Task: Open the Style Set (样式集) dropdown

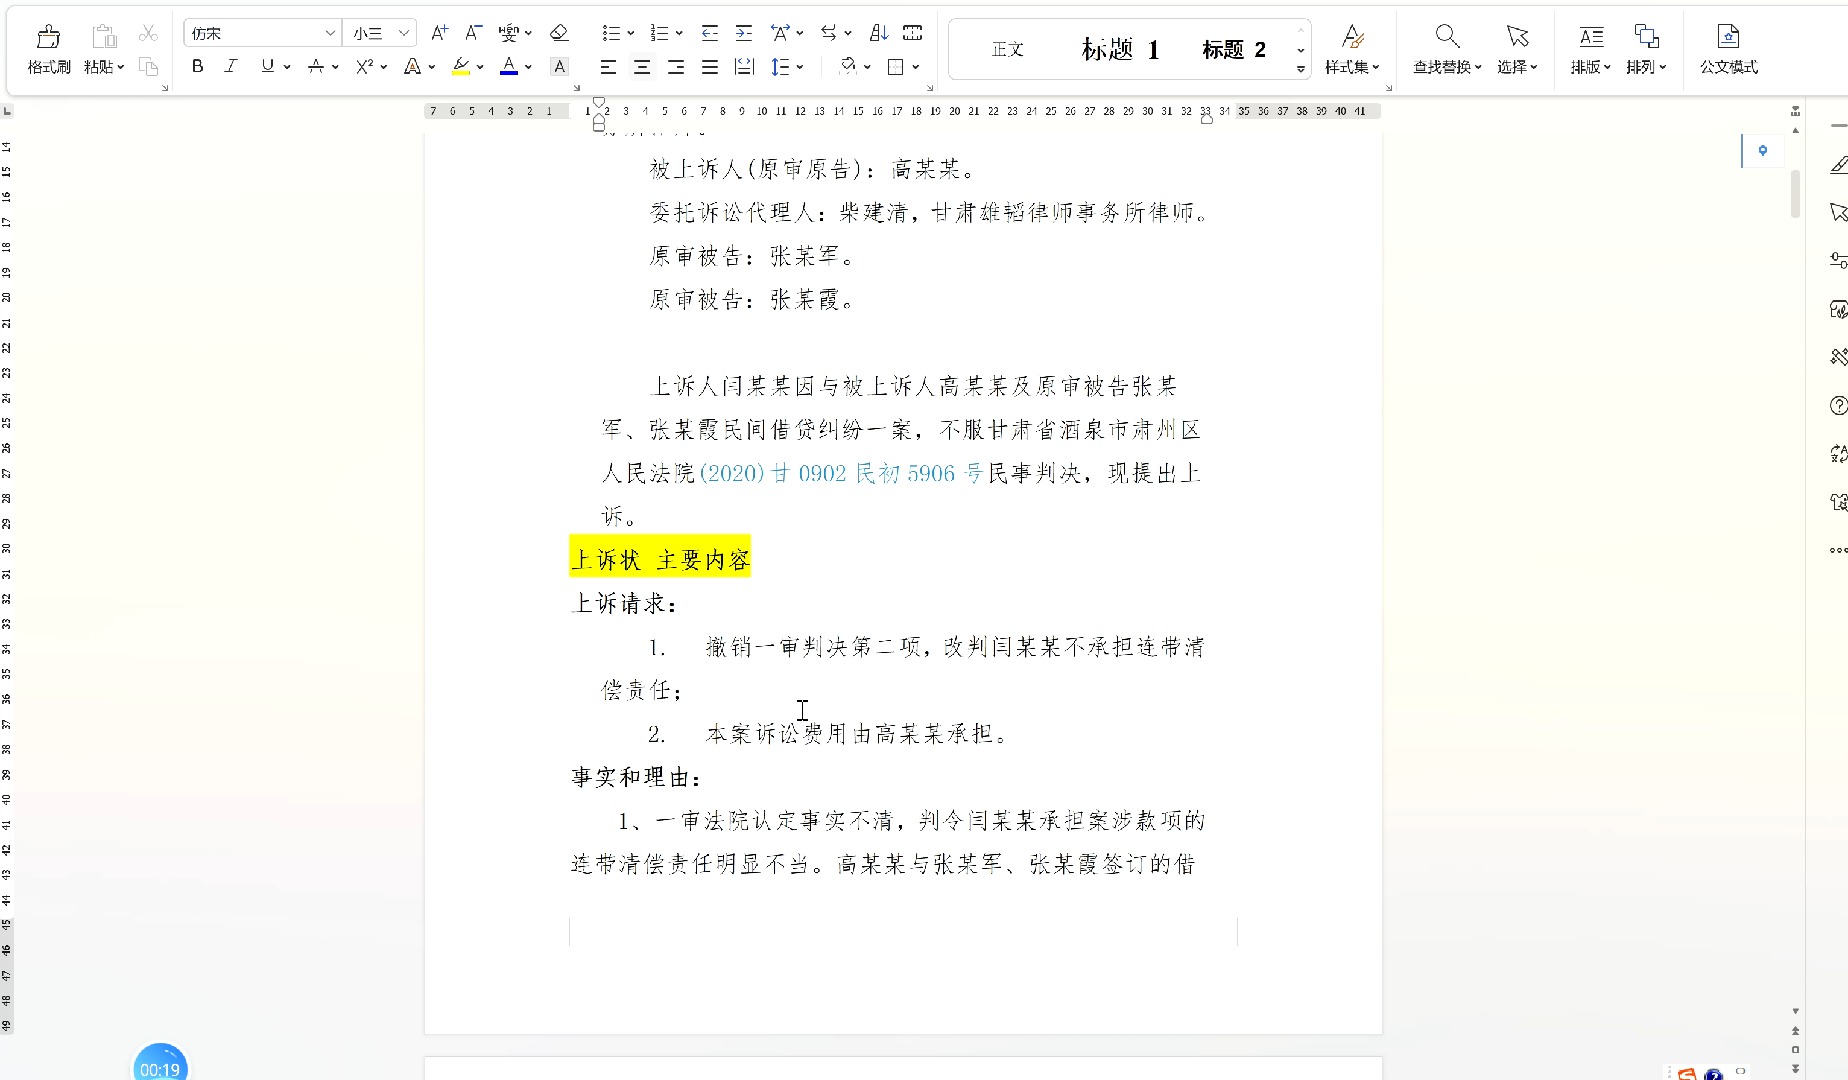Action: click(1352, 50)
